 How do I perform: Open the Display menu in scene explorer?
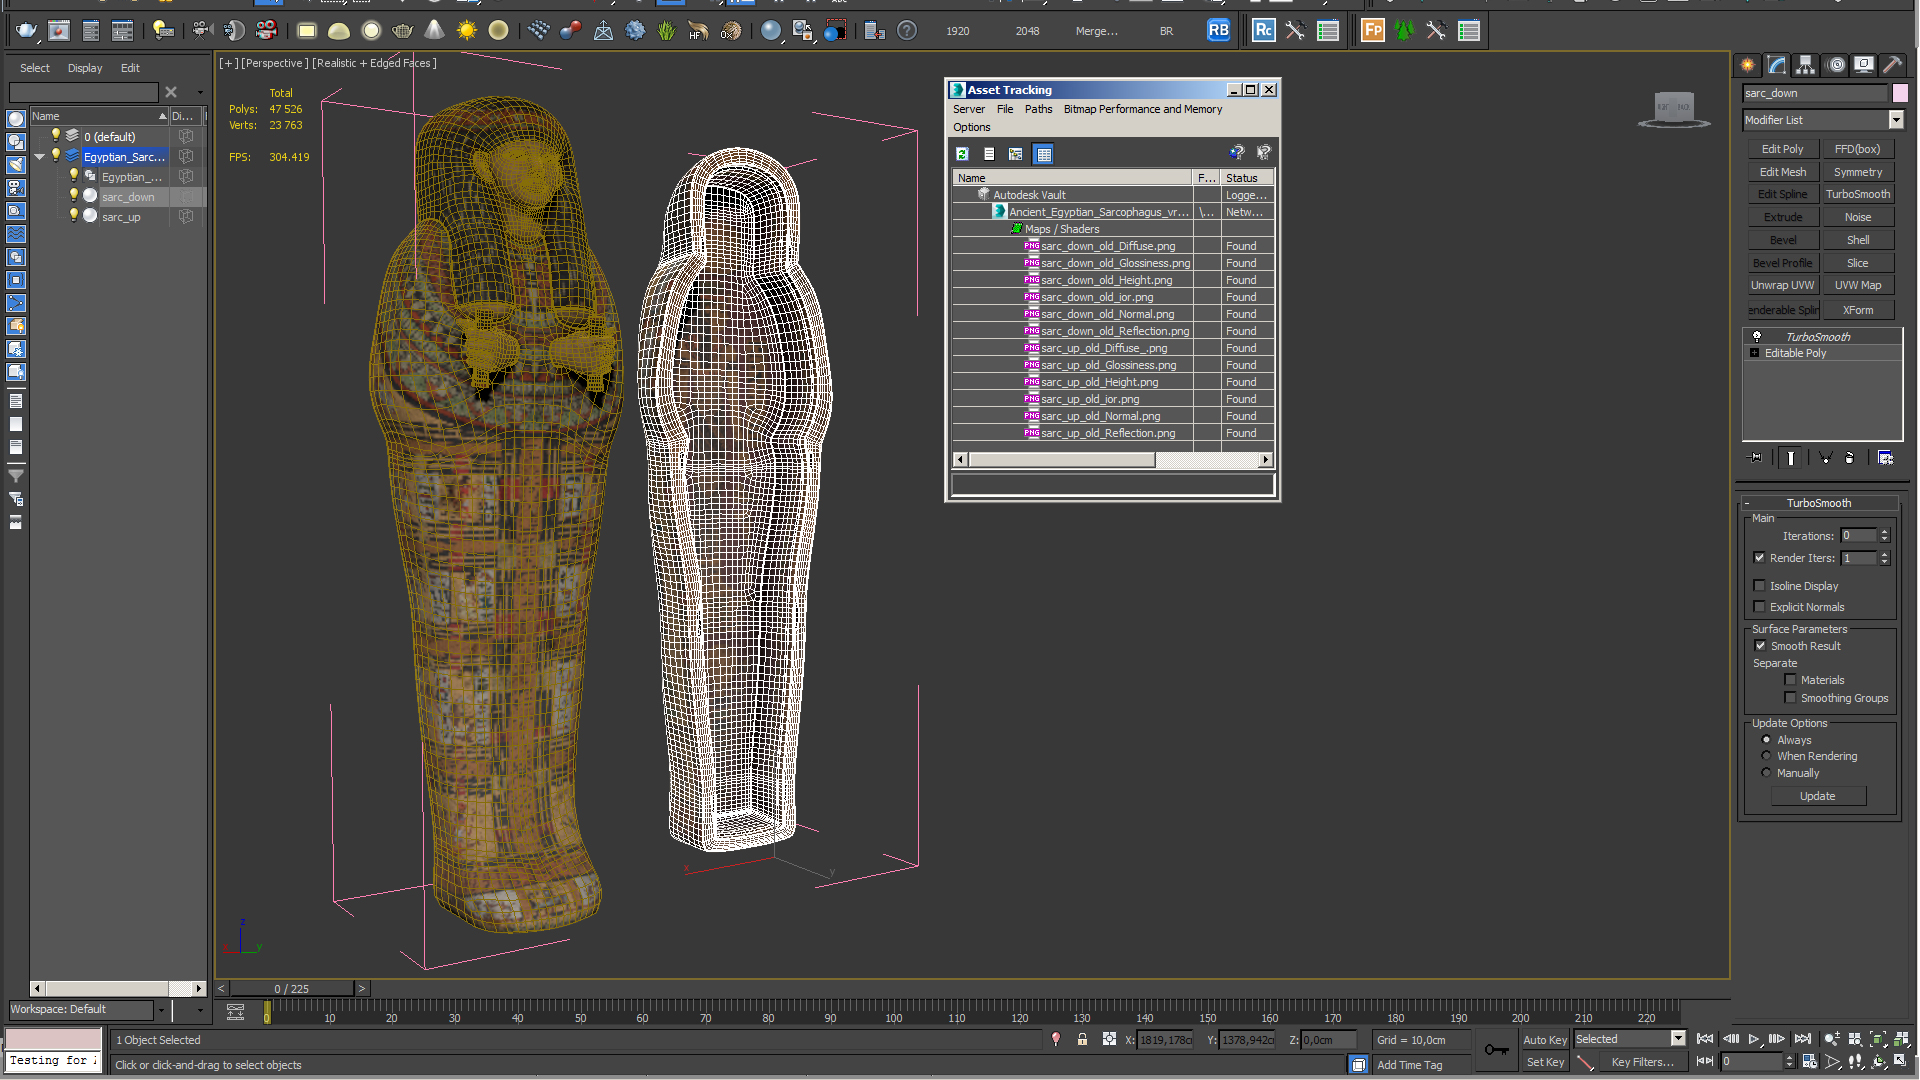click(85, 68)
